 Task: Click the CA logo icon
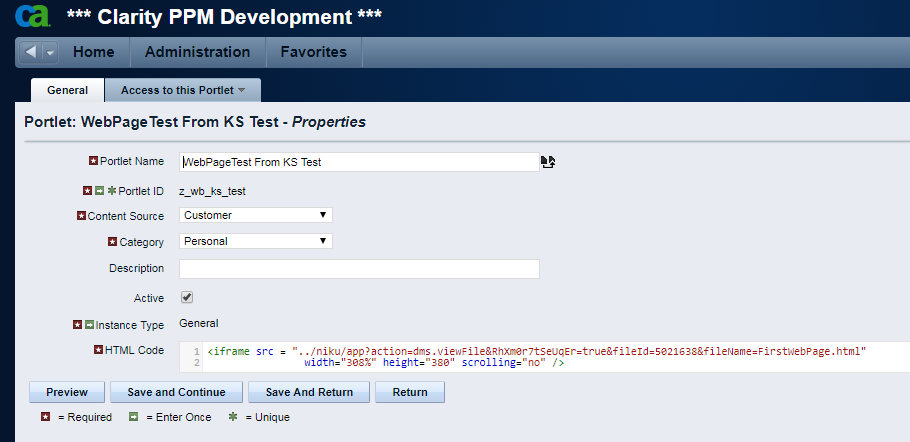tap(33, 16)
